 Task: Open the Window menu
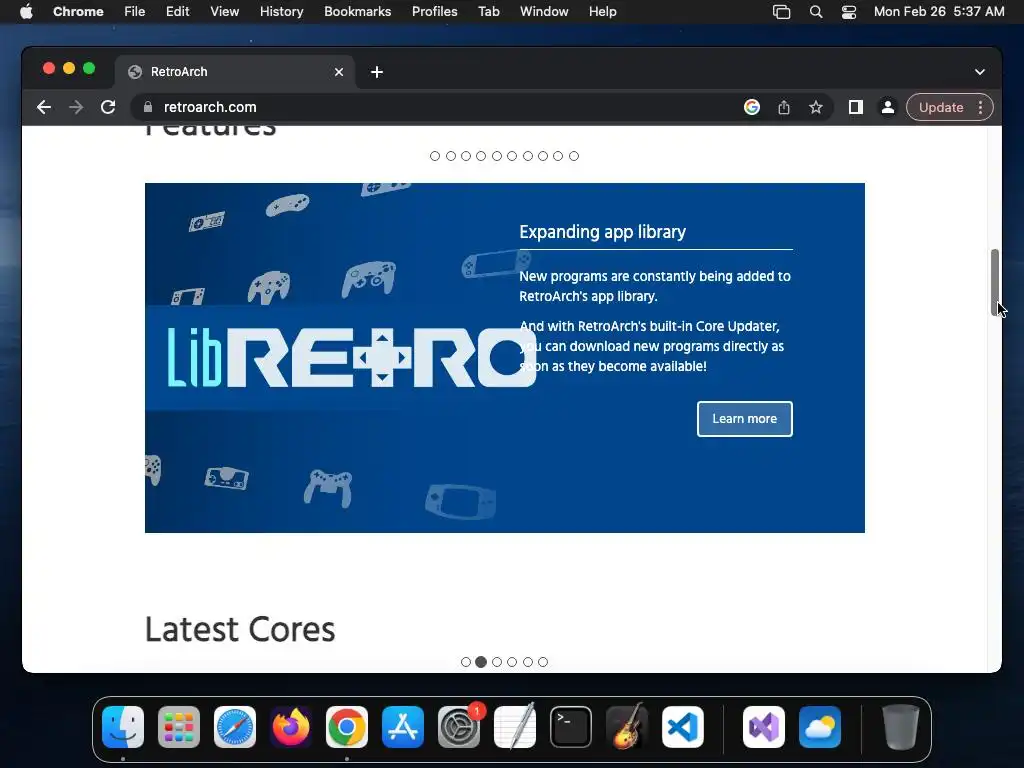(x=544, y=12)
